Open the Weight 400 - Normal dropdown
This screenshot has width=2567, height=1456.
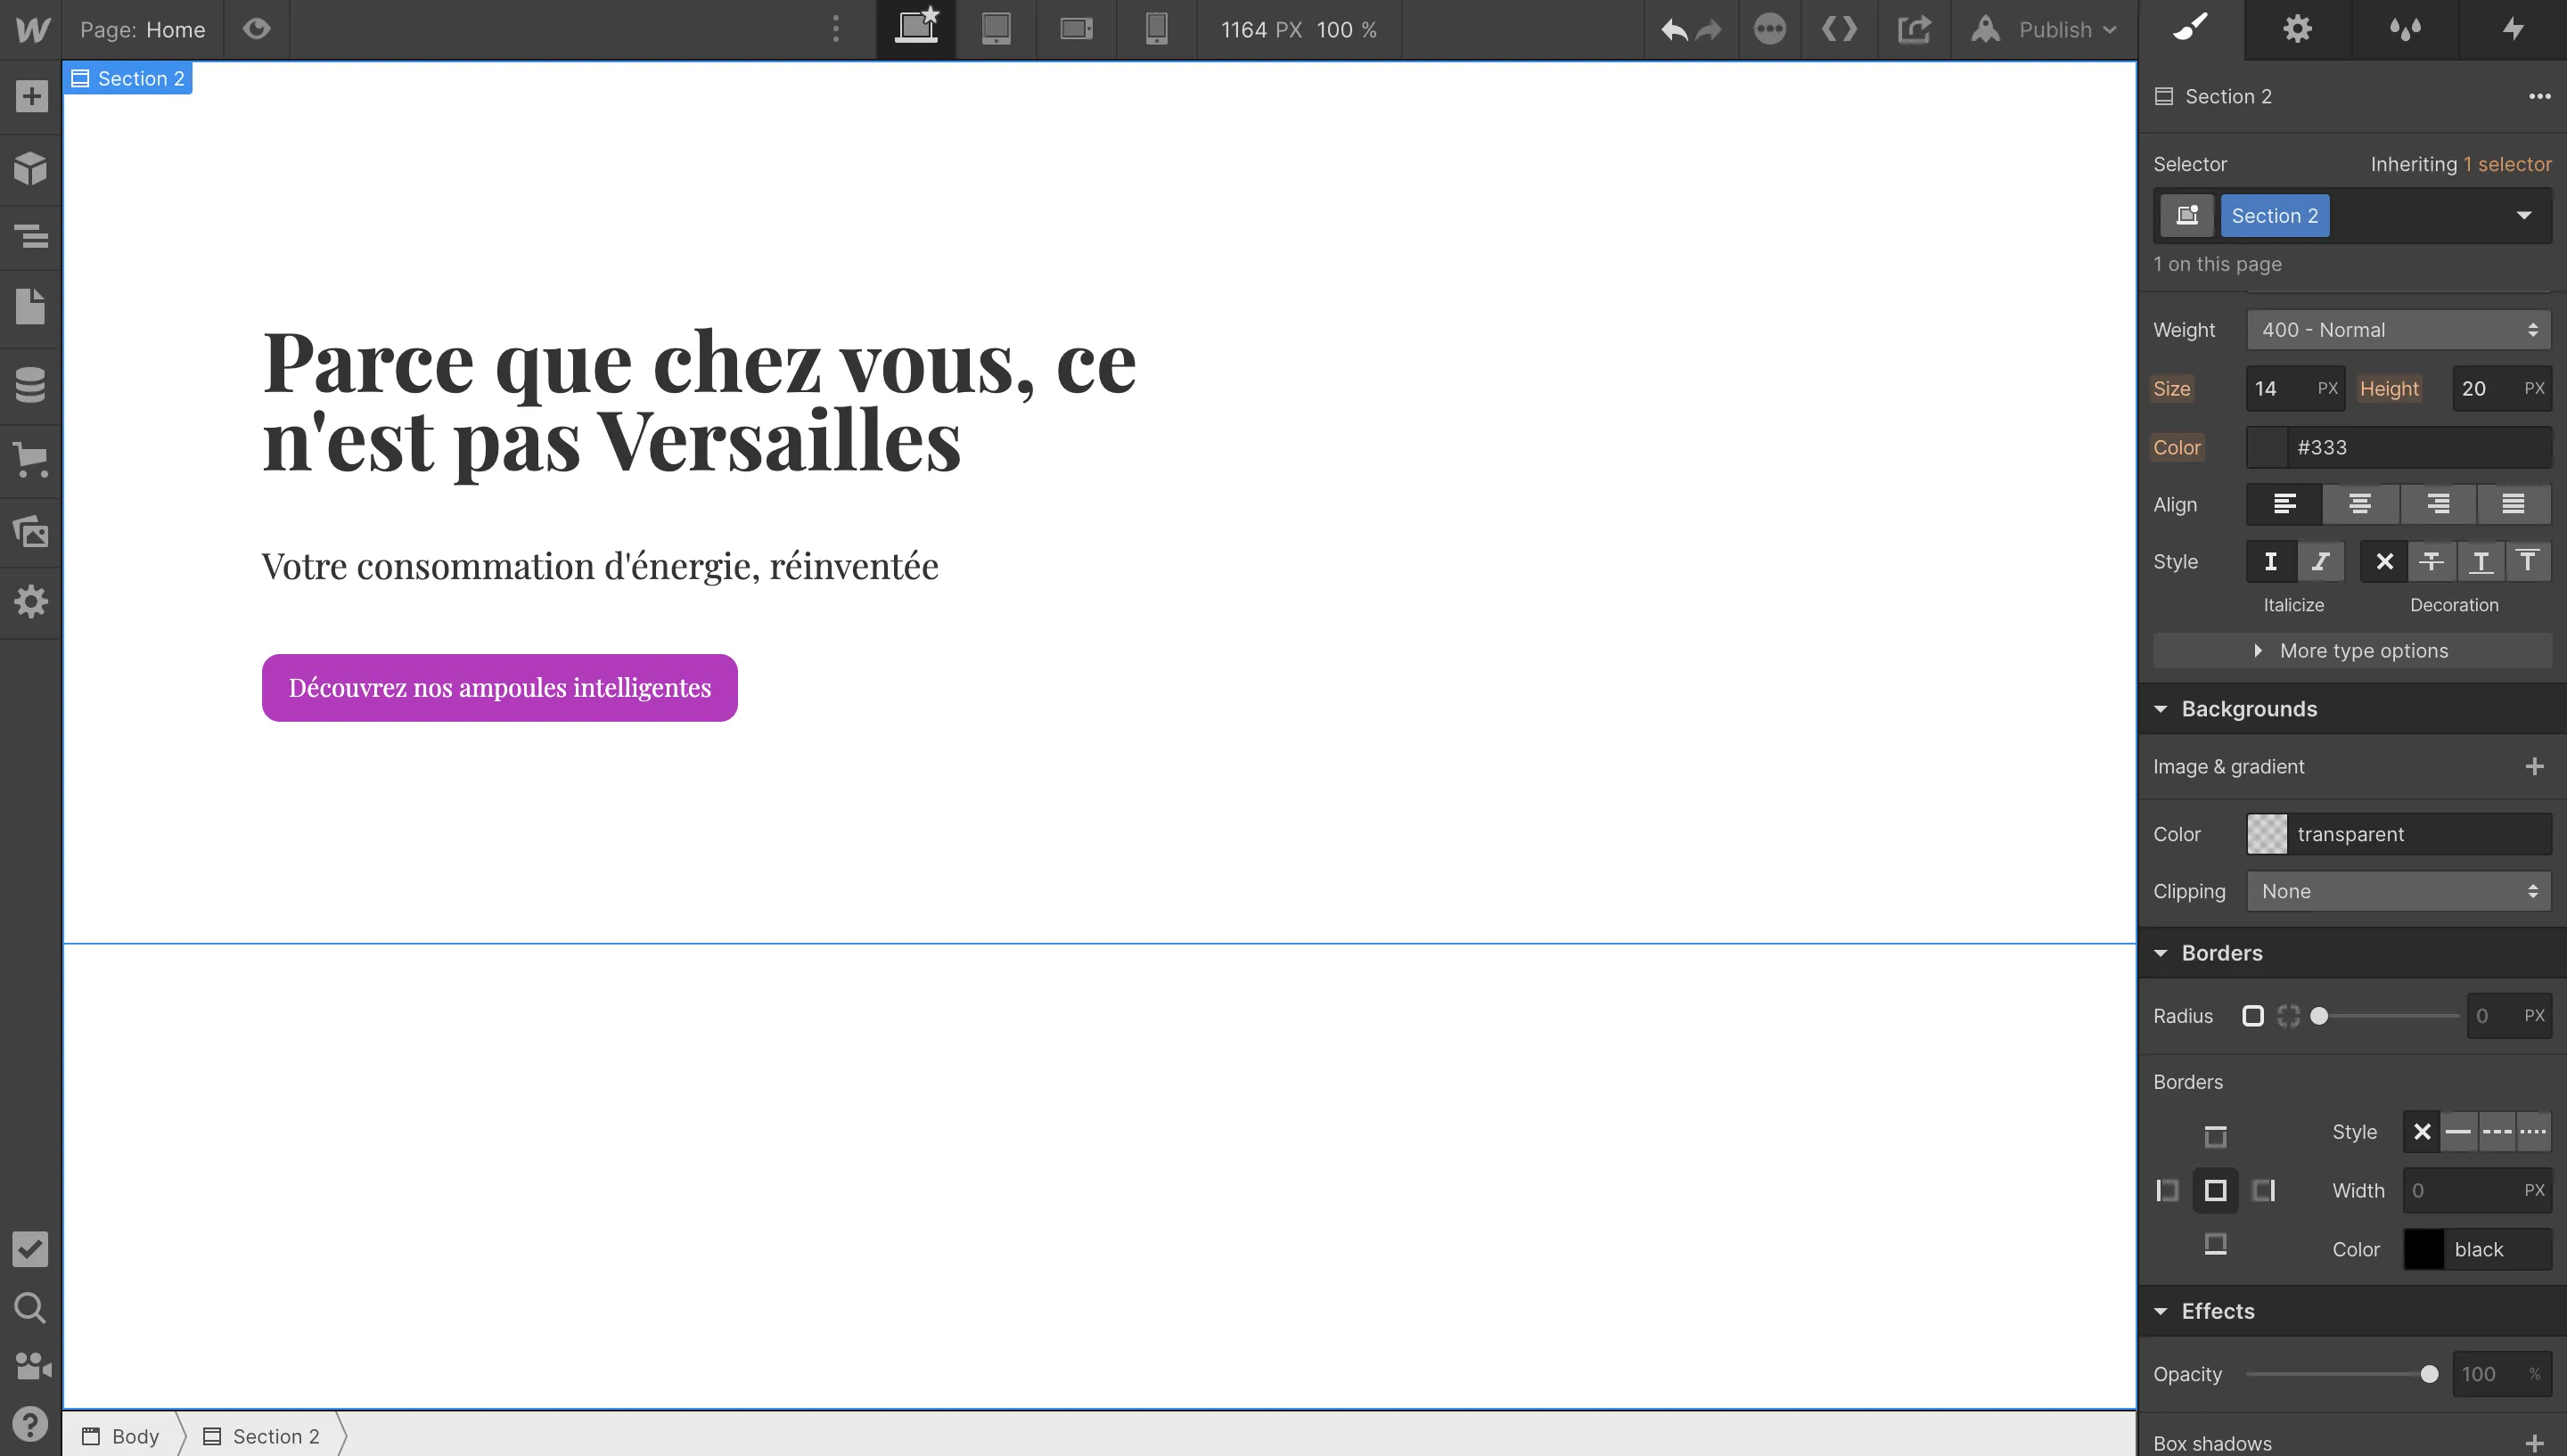tap(2399, 330)
